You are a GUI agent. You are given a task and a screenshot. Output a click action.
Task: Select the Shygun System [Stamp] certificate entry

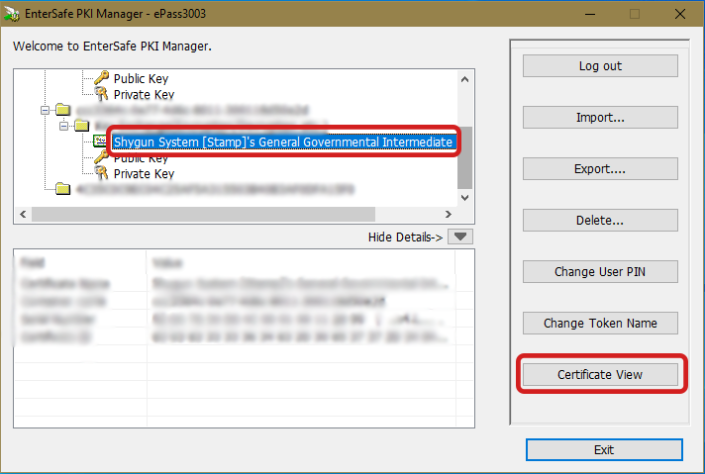coord(283,142)
